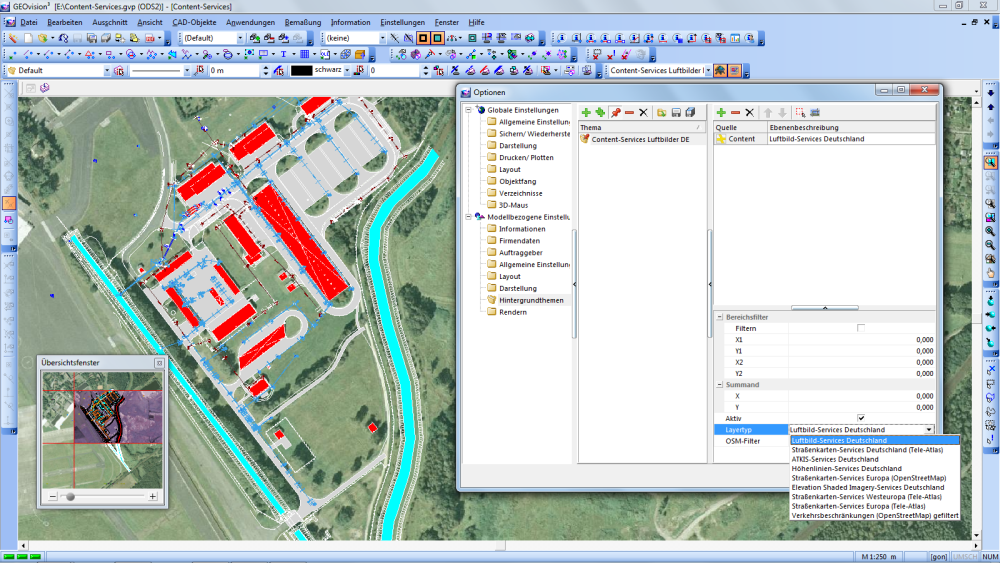Click the red pin icon in Thema toolbar
Viewport: 1000px width, 563px height.
(x=615, y=113)
